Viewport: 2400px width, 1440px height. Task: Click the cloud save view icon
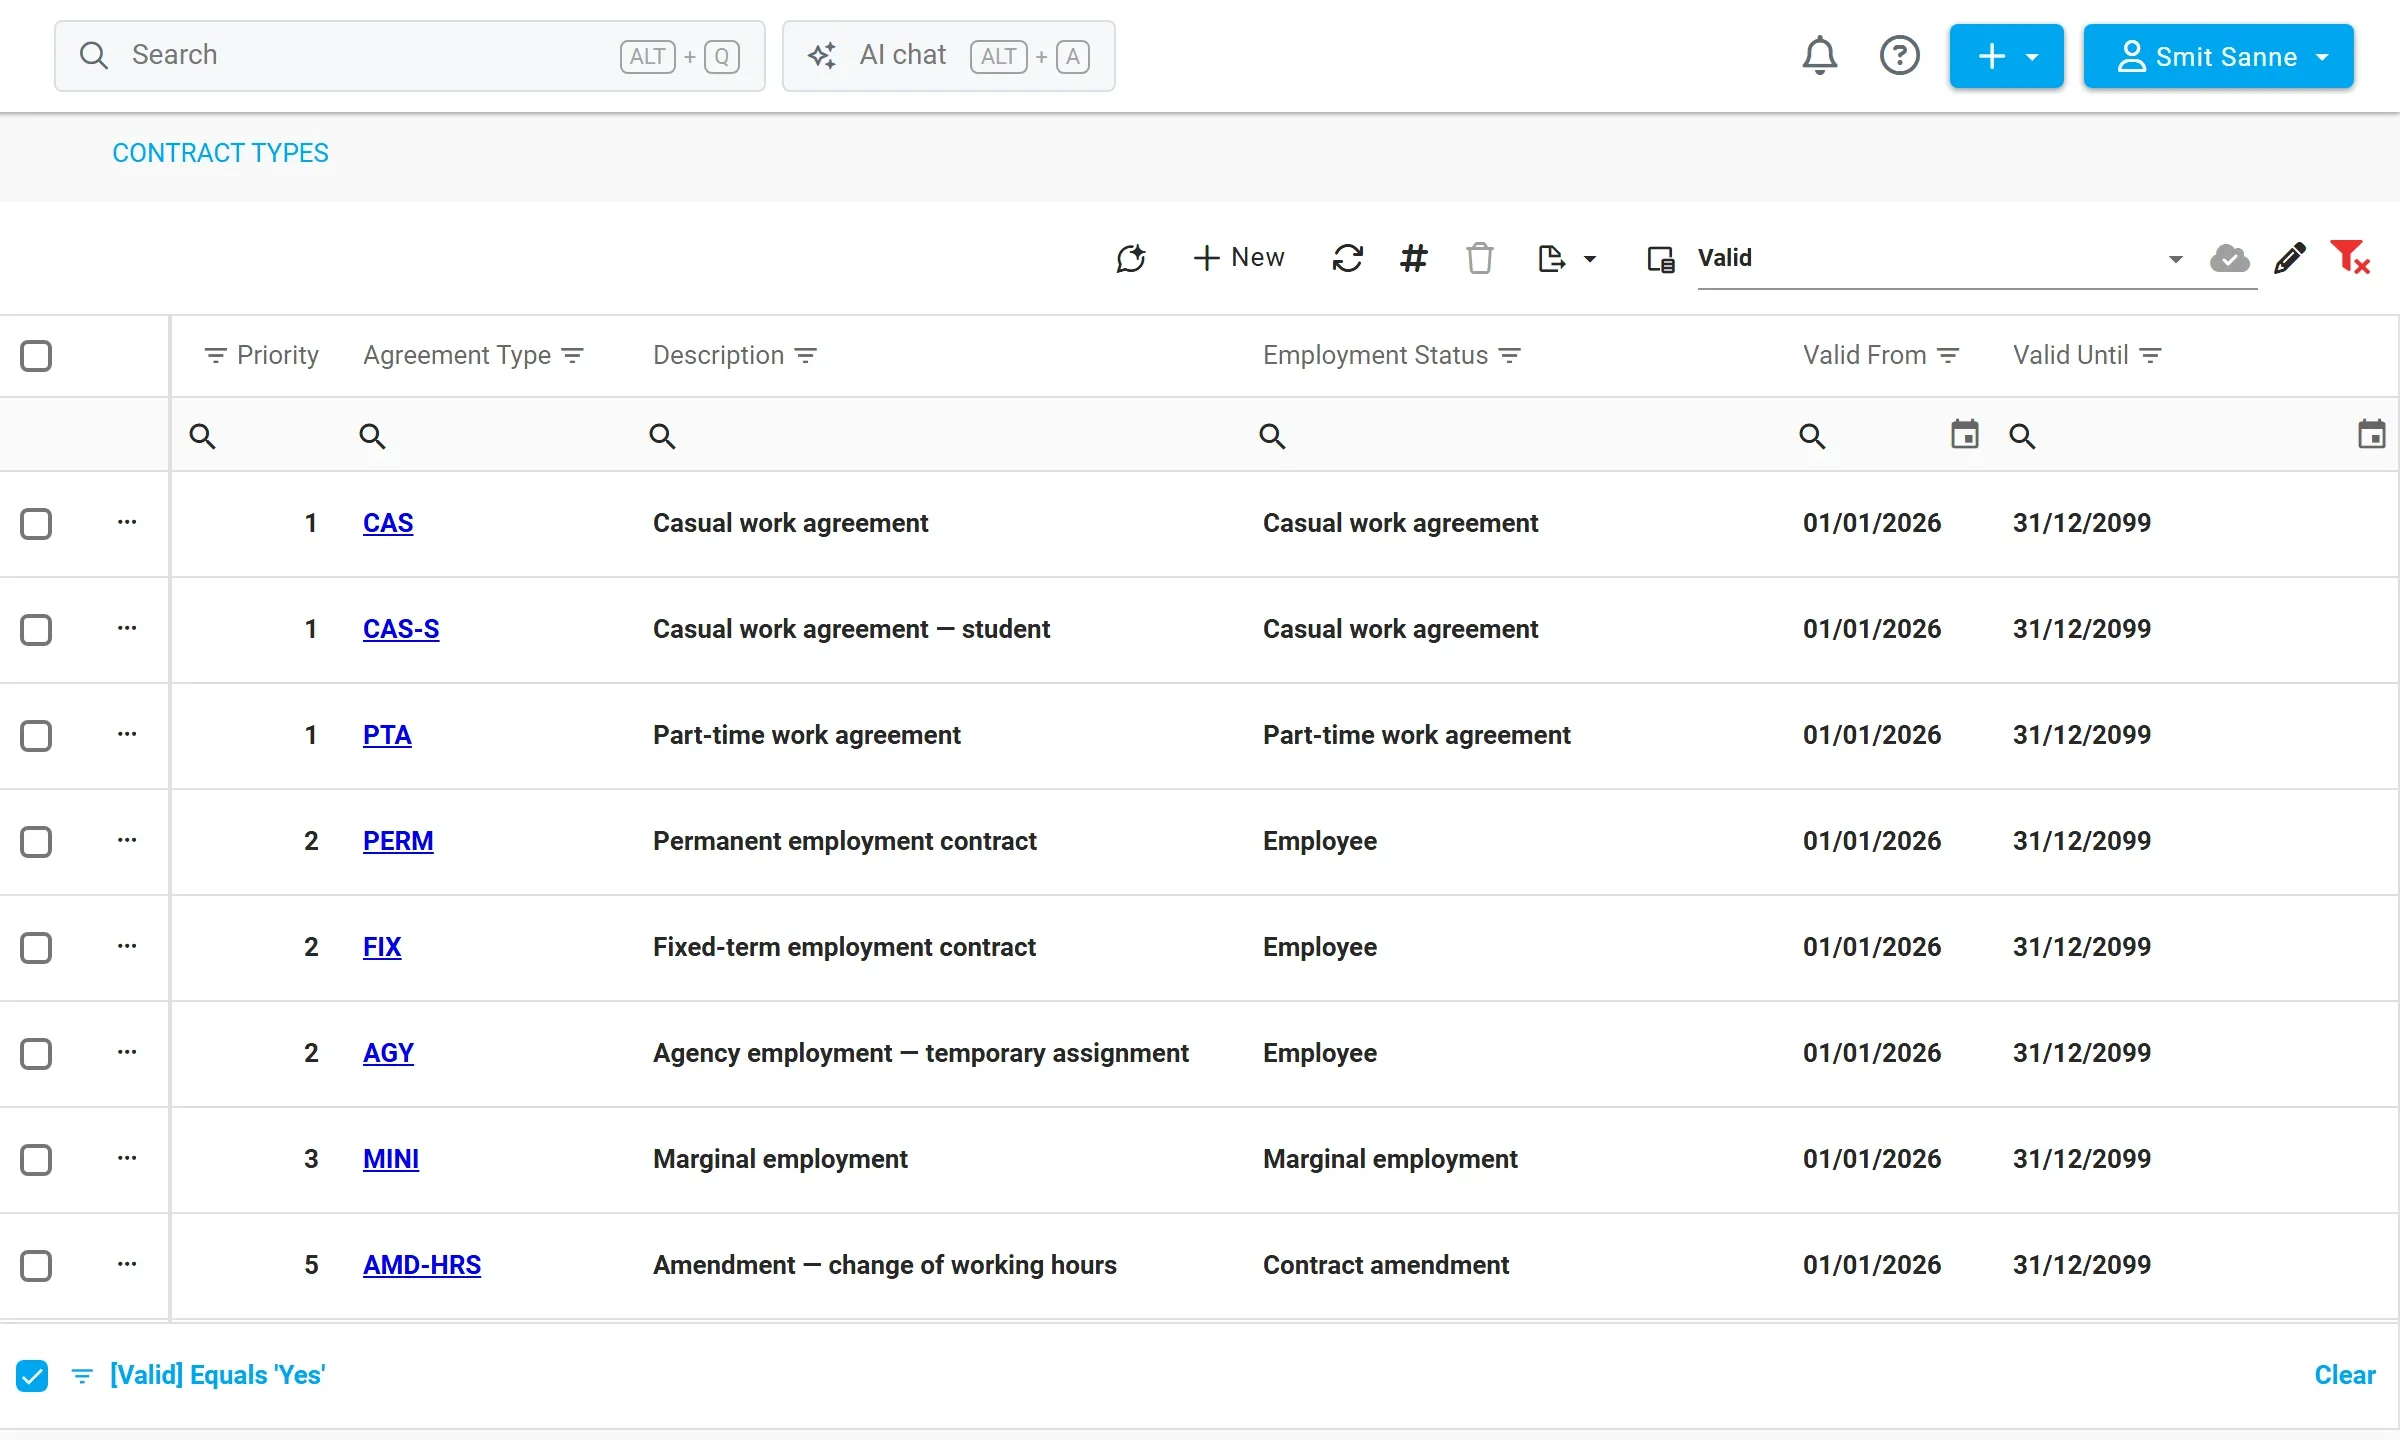(2229, 258)
